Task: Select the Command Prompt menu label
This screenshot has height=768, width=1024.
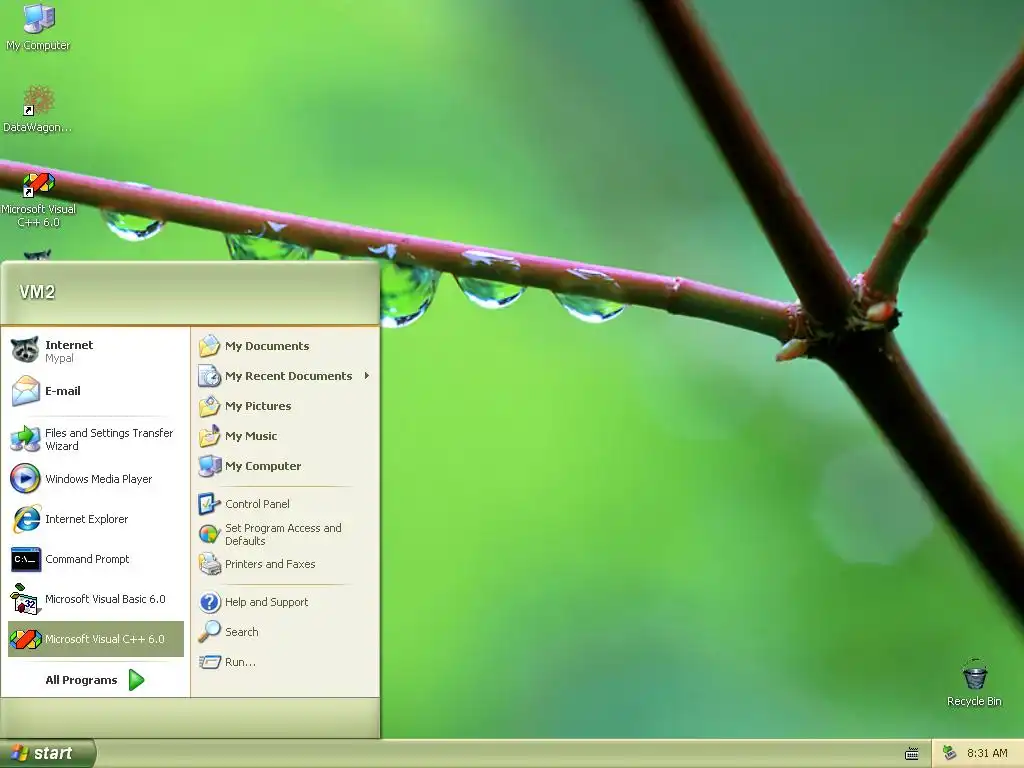Action: (x=88, y=559)
